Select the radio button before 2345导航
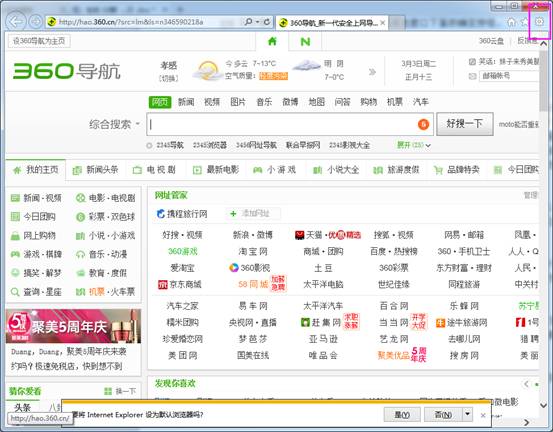Viewport: 553px width, 432px height. coord(149,145)
